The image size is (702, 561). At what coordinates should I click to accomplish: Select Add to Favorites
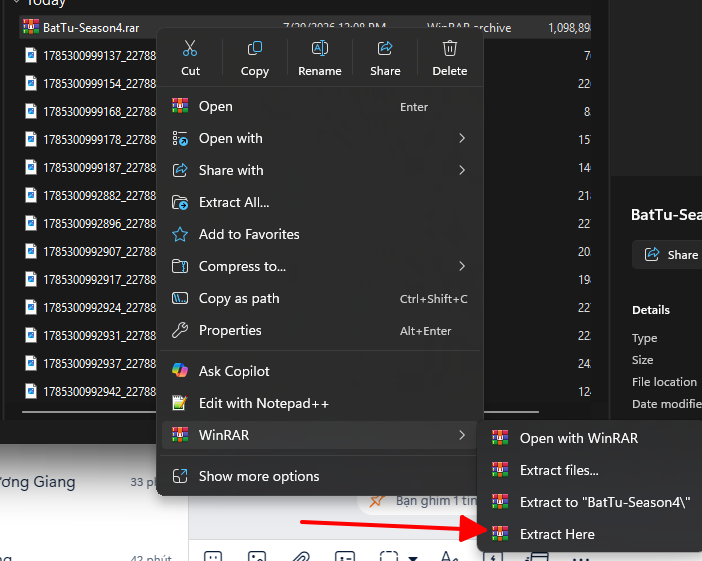(x=320, y=234)
